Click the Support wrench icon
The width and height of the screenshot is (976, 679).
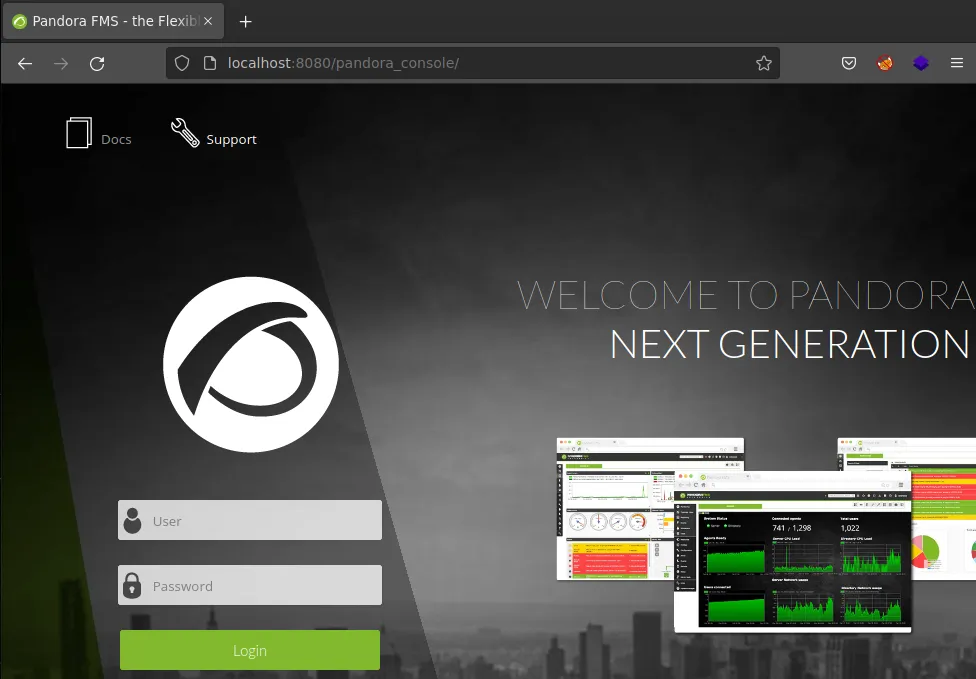click(x=185, y=133)
